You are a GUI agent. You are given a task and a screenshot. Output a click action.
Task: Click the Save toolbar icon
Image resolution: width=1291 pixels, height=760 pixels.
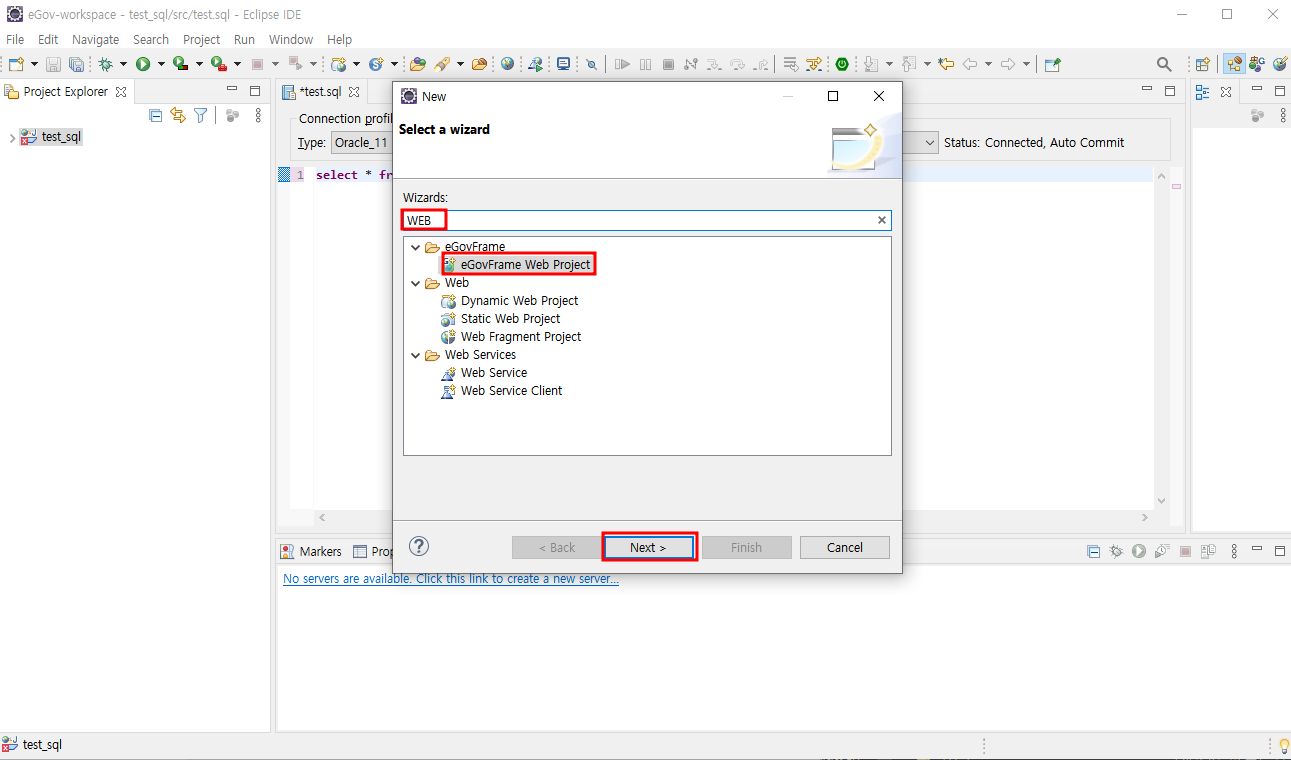tap(53, 64)
